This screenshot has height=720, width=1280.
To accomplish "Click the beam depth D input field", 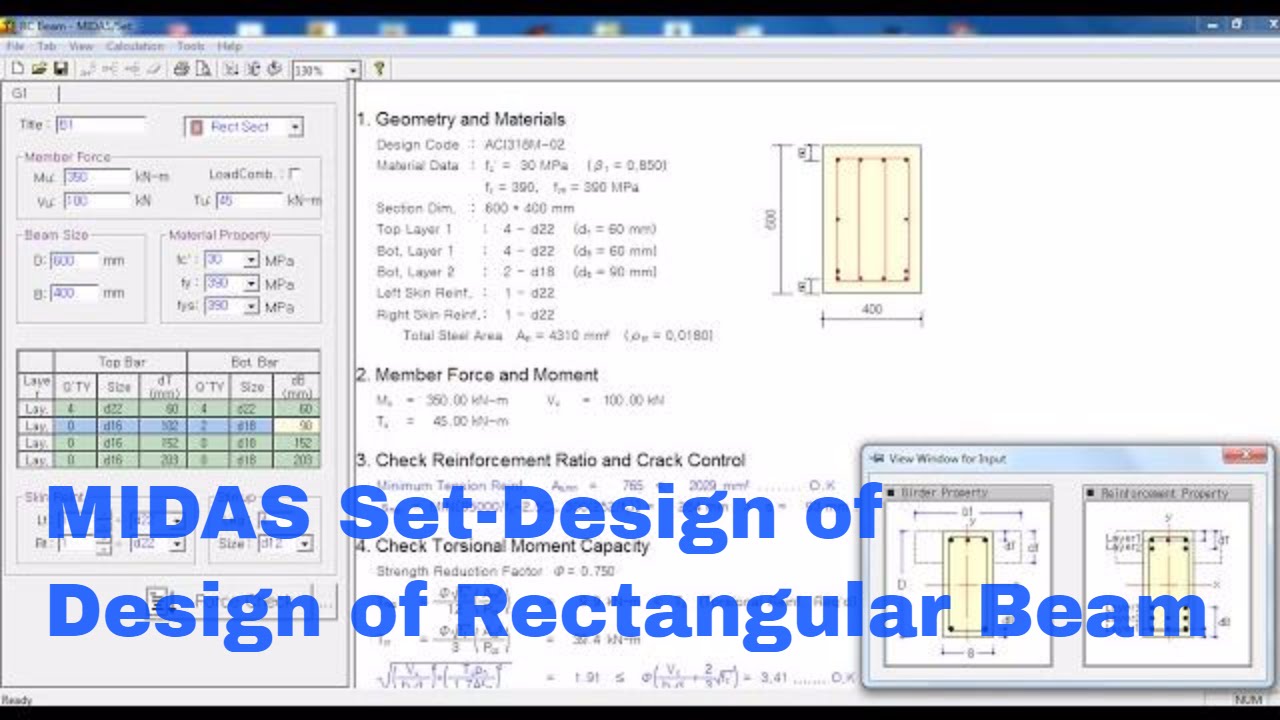I will 74,260.
